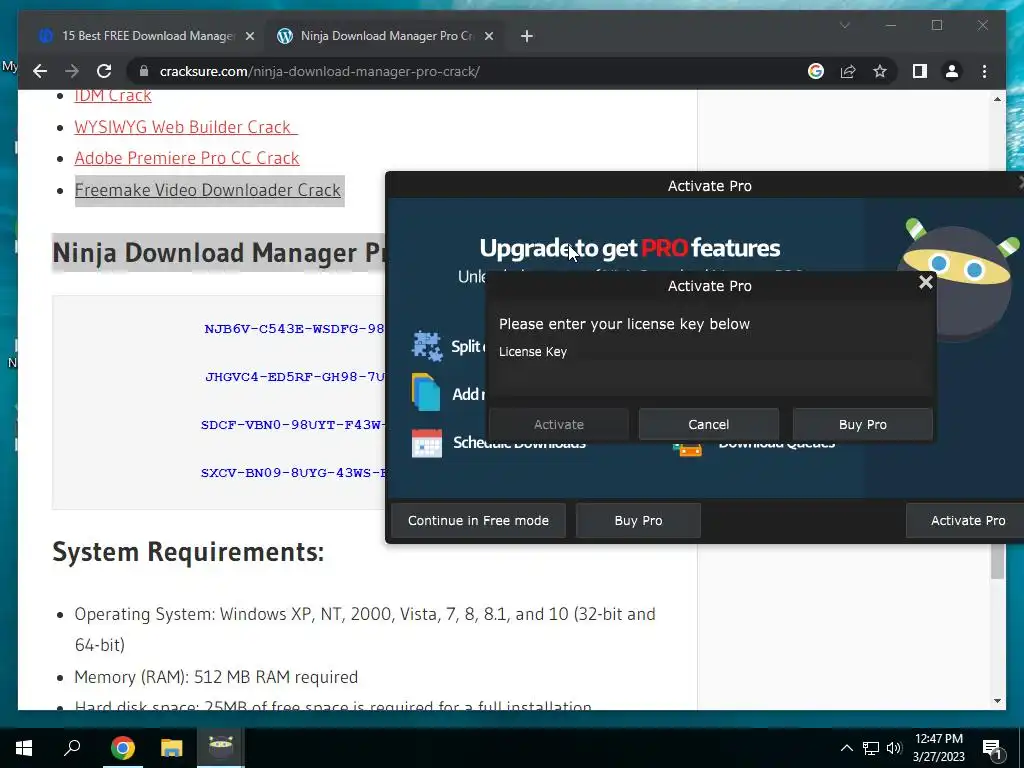Show hidden system tray icons
This screenshot has width=1024, height=768.
[x=846, y=748]
